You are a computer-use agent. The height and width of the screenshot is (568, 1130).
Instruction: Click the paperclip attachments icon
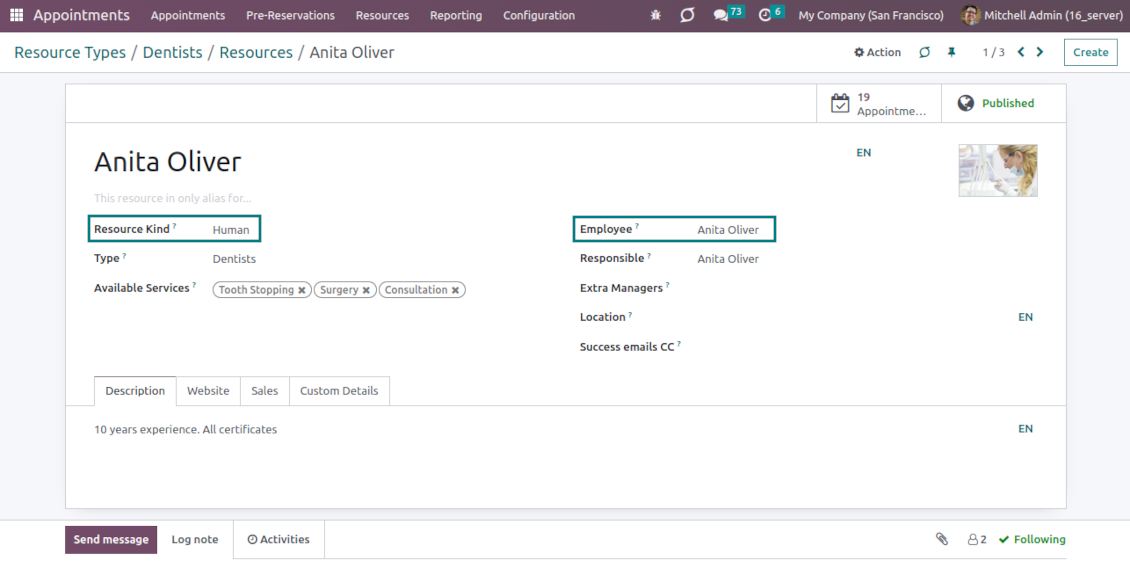(x=941, y=539)
